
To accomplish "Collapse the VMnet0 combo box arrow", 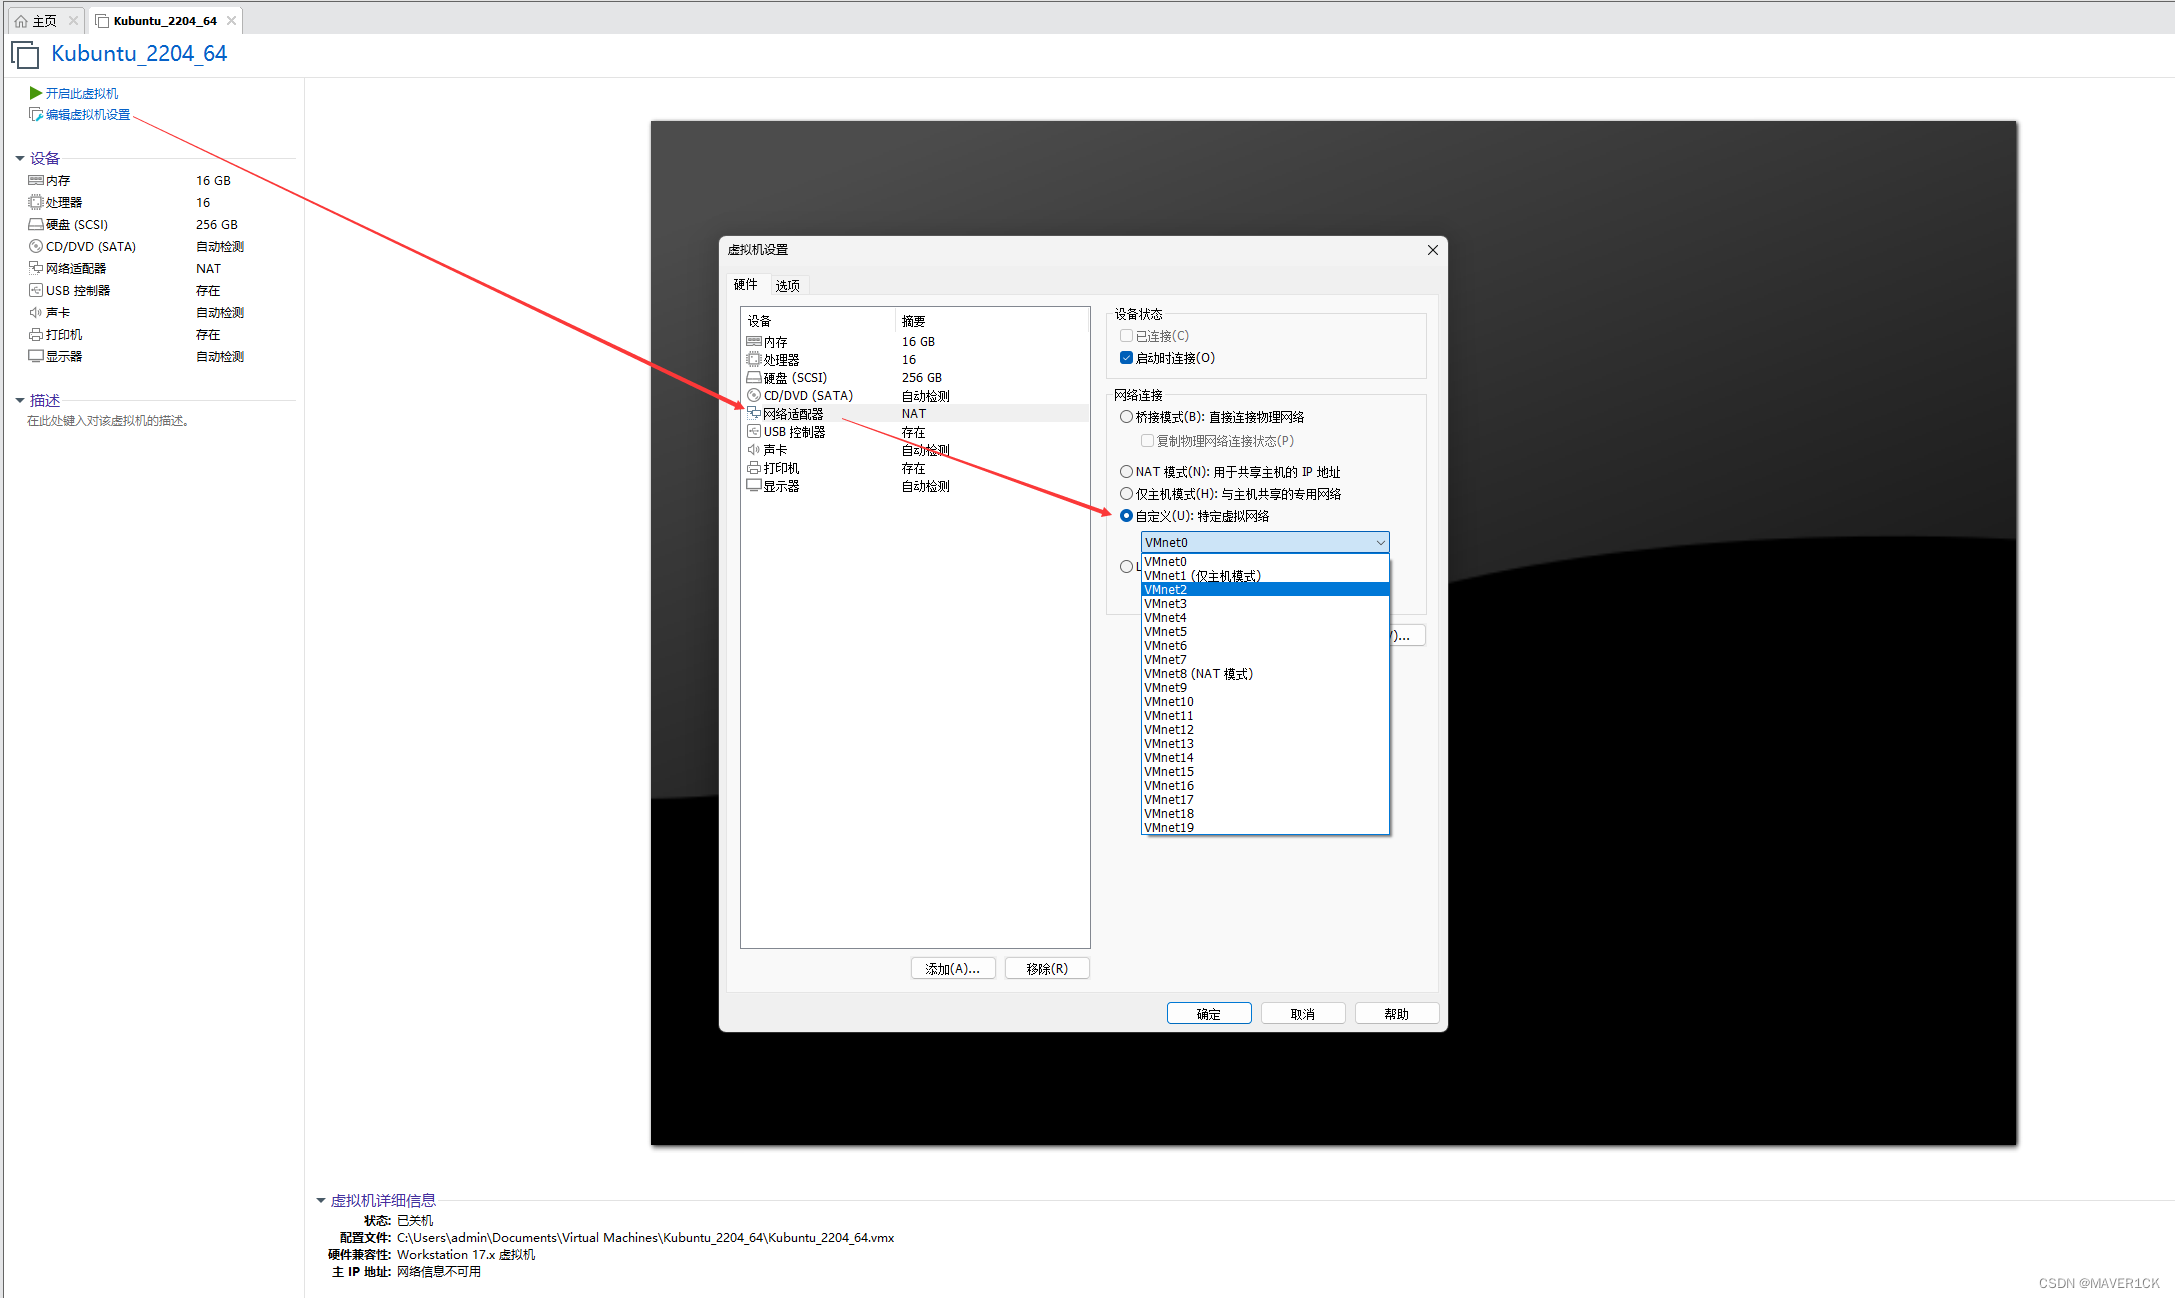I will pos(1380,542).
